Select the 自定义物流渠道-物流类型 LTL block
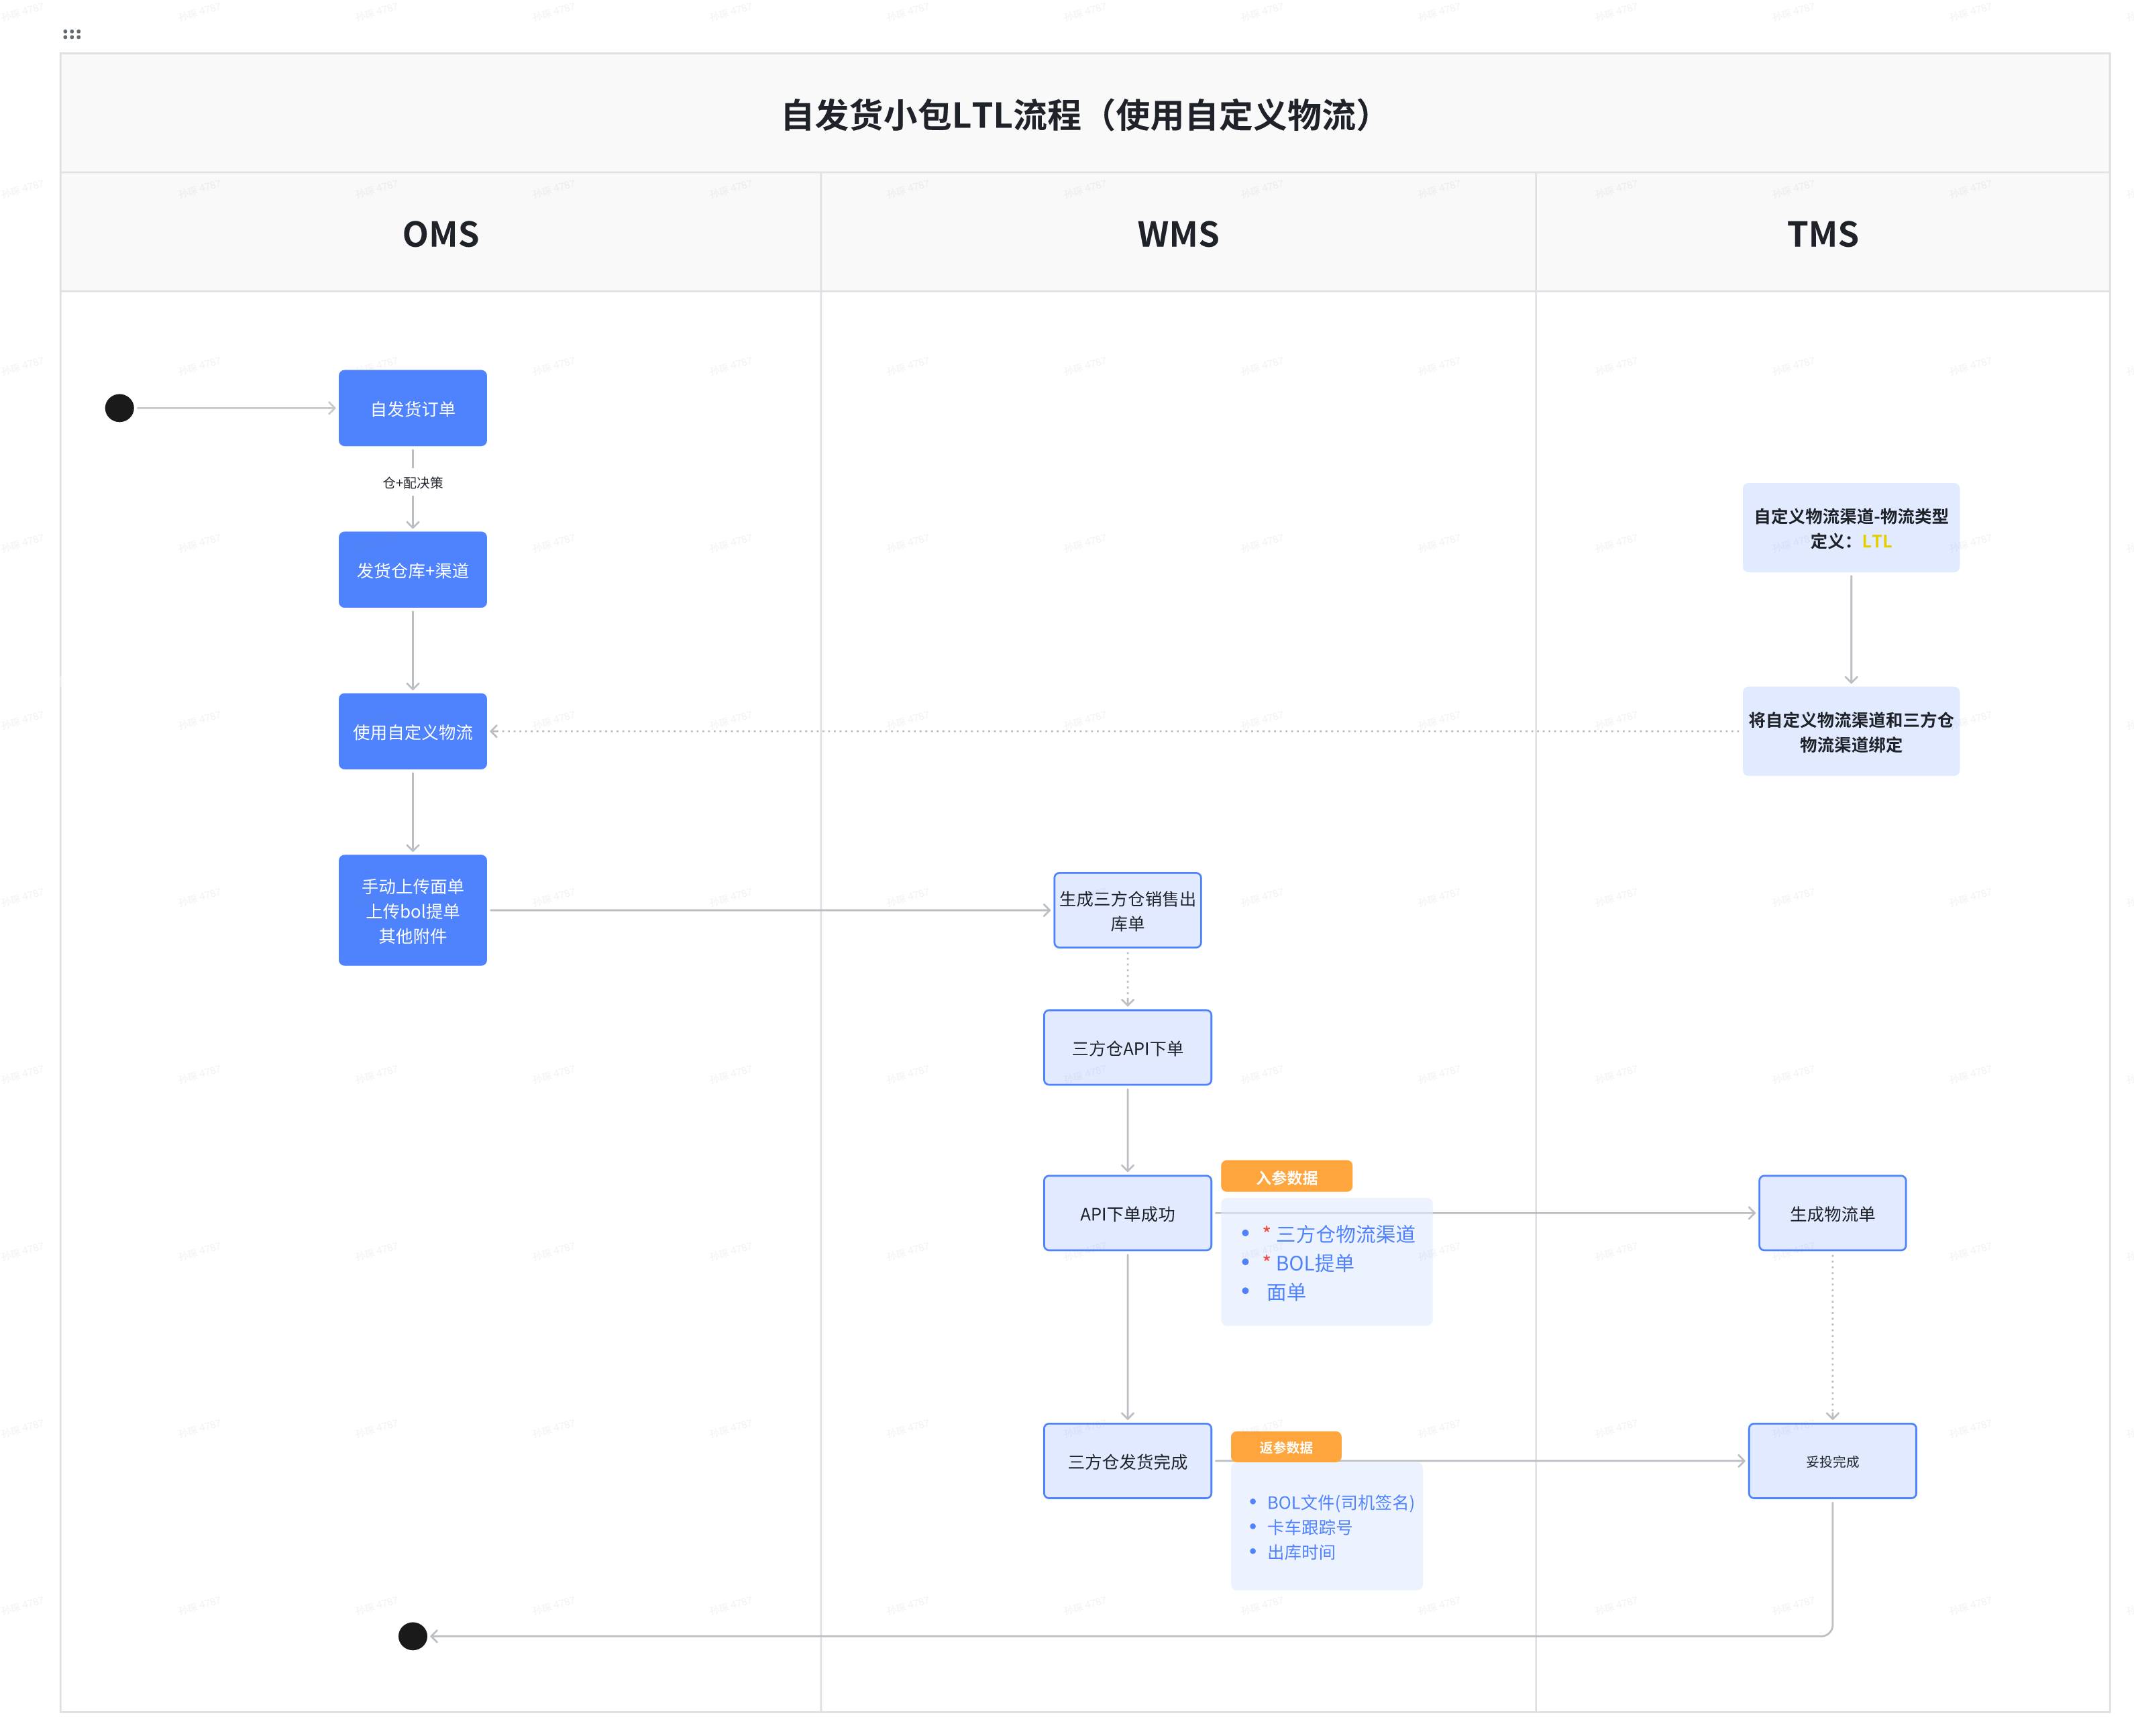 point(1850,528)
